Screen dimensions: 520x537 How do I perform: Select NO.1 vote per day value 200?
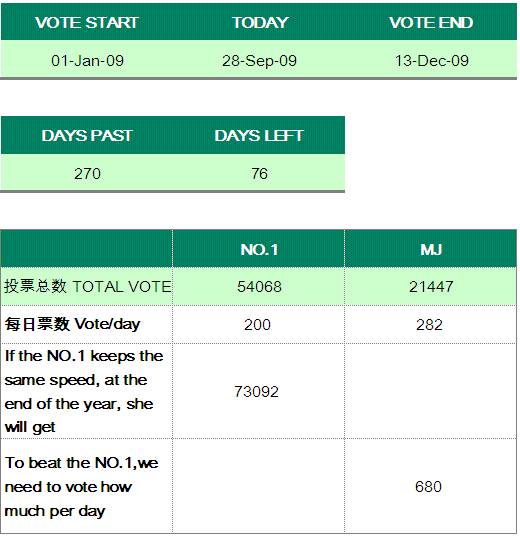(x=259, y=324)
